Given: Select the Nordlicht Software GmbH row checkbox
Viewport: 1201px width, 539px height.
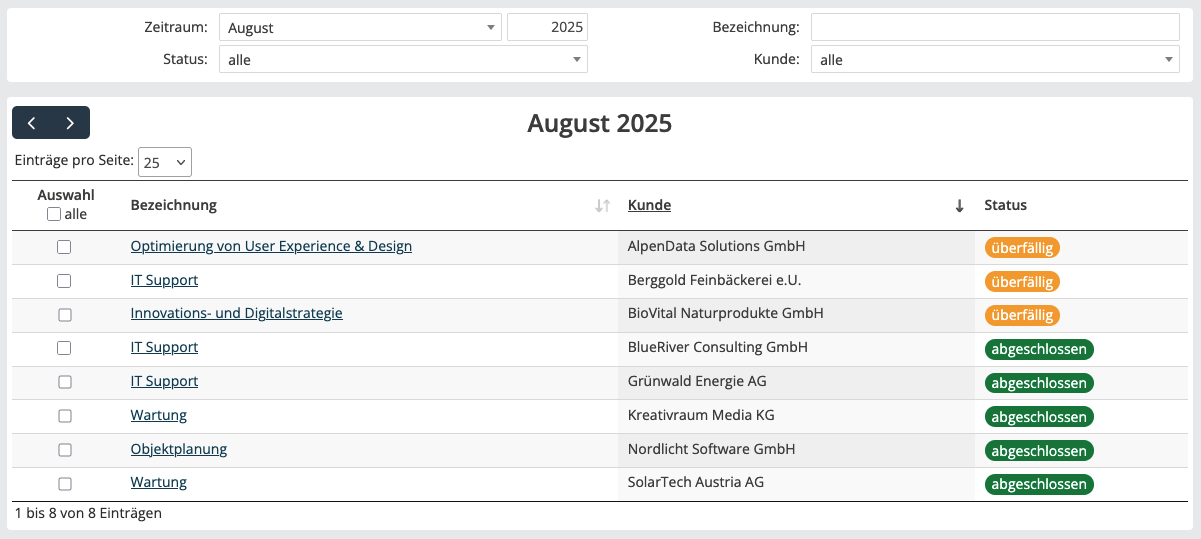Looking at the screenshot, I should (64, 450).
